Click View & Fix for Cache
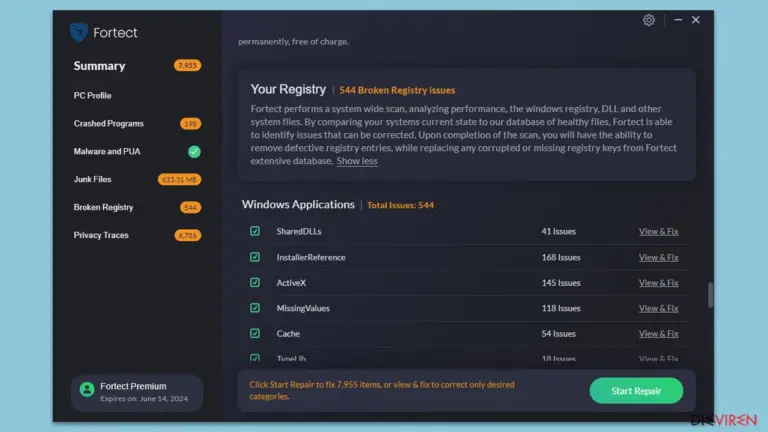This screenshot has height=432, width=768. 658,334
